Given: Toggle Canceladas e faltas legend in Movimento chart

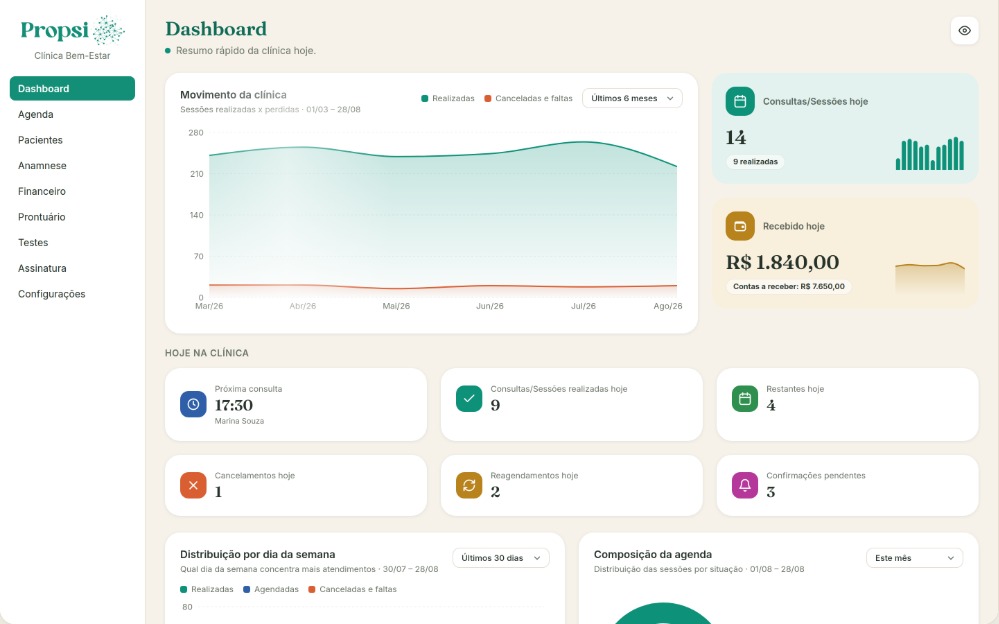Looking at the screenshot, I should click(528, 98).
